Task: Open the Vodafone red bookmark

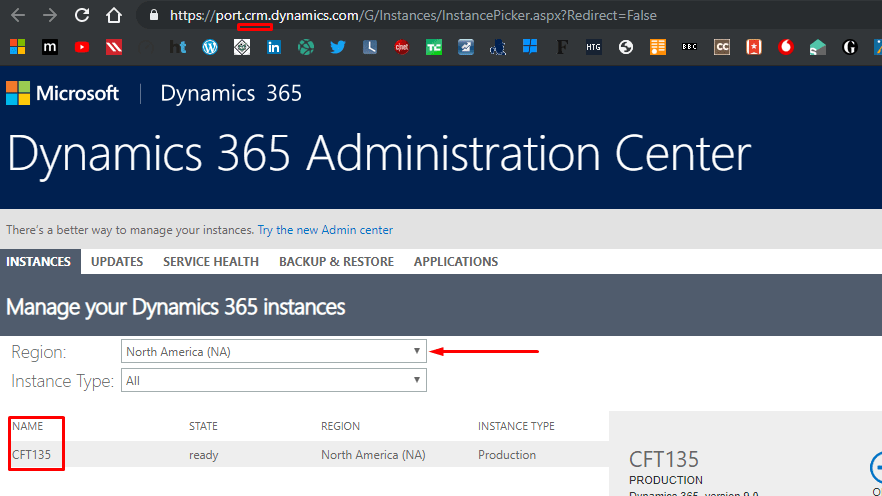Action: coord(786,47)
